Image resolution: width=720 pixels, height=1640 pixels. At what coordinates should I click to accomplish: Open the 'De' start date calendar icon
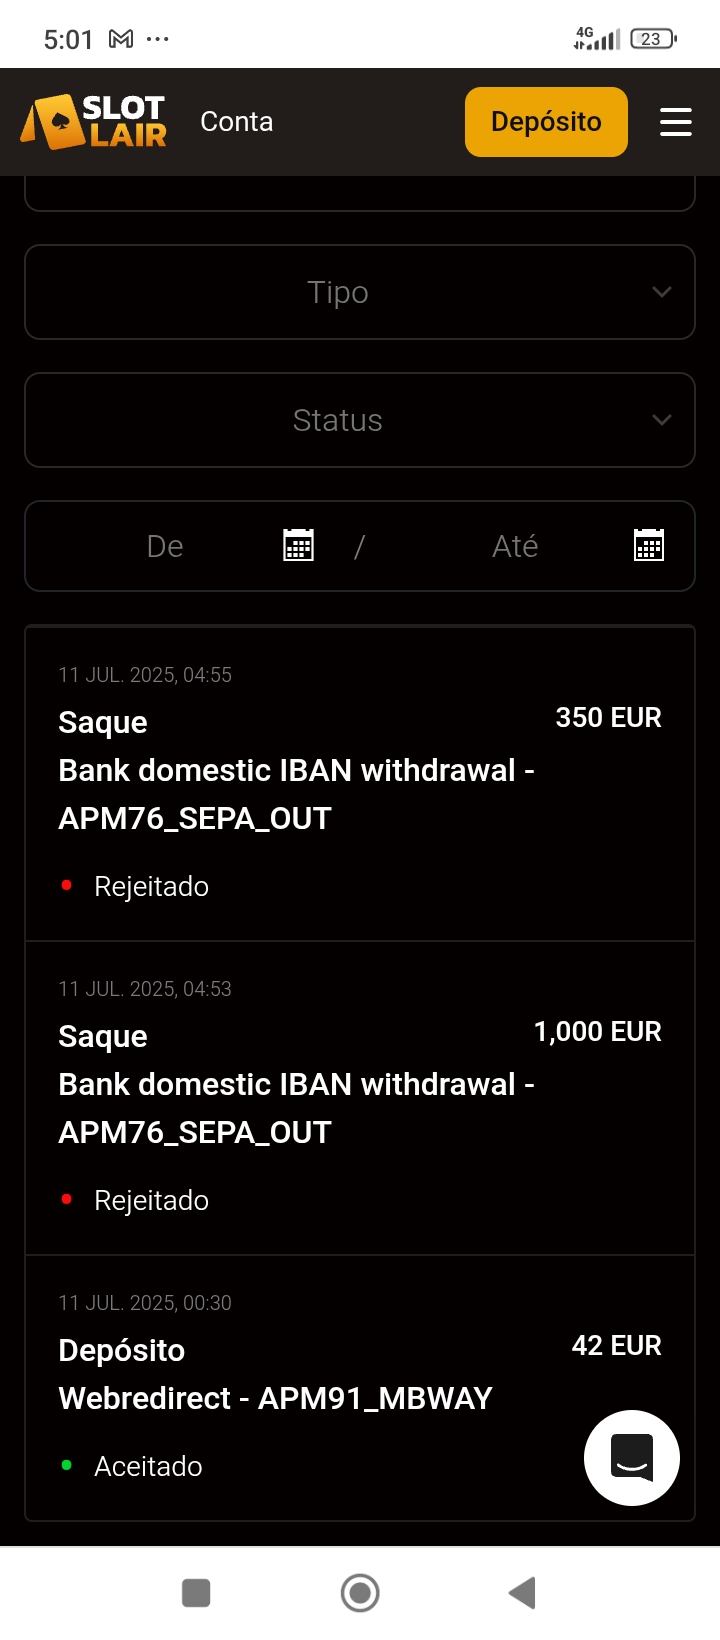298,546
